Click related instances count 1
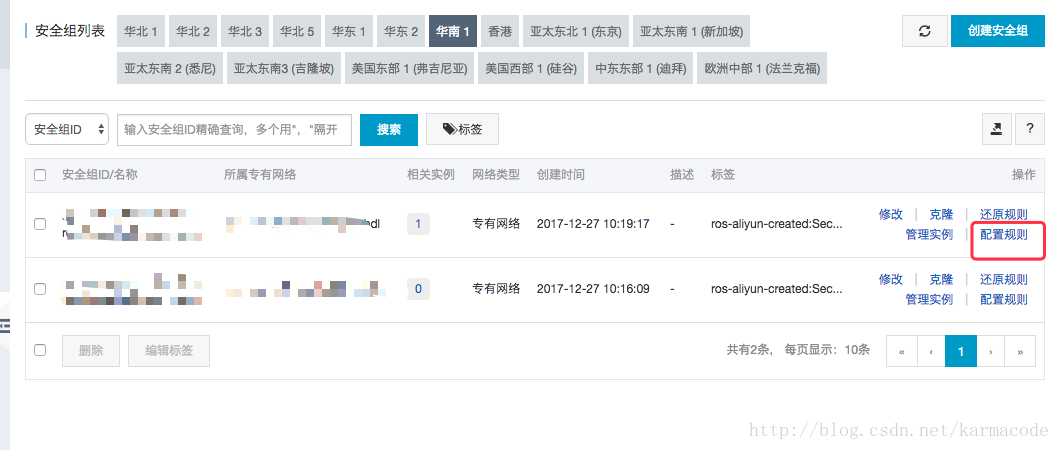1060x450 pixels. tap(418, 224)
